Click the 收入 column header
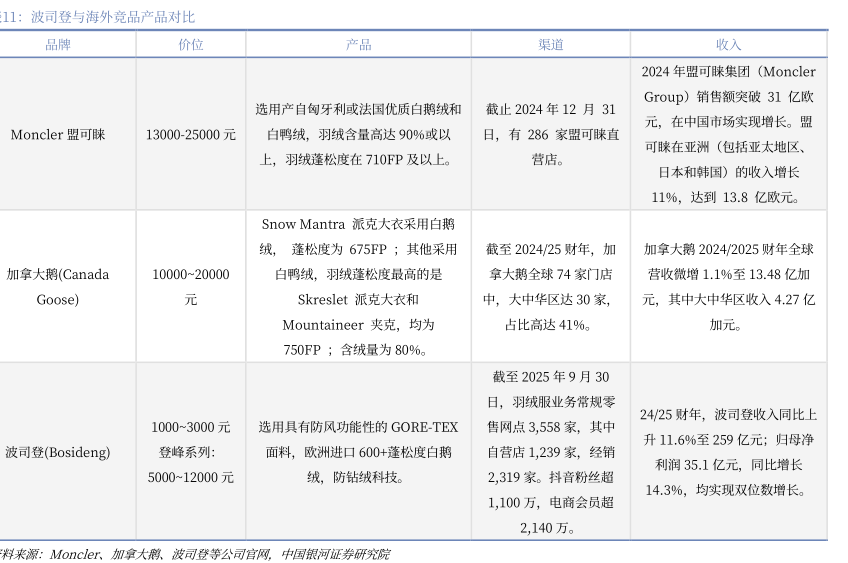 coord(728,45)
